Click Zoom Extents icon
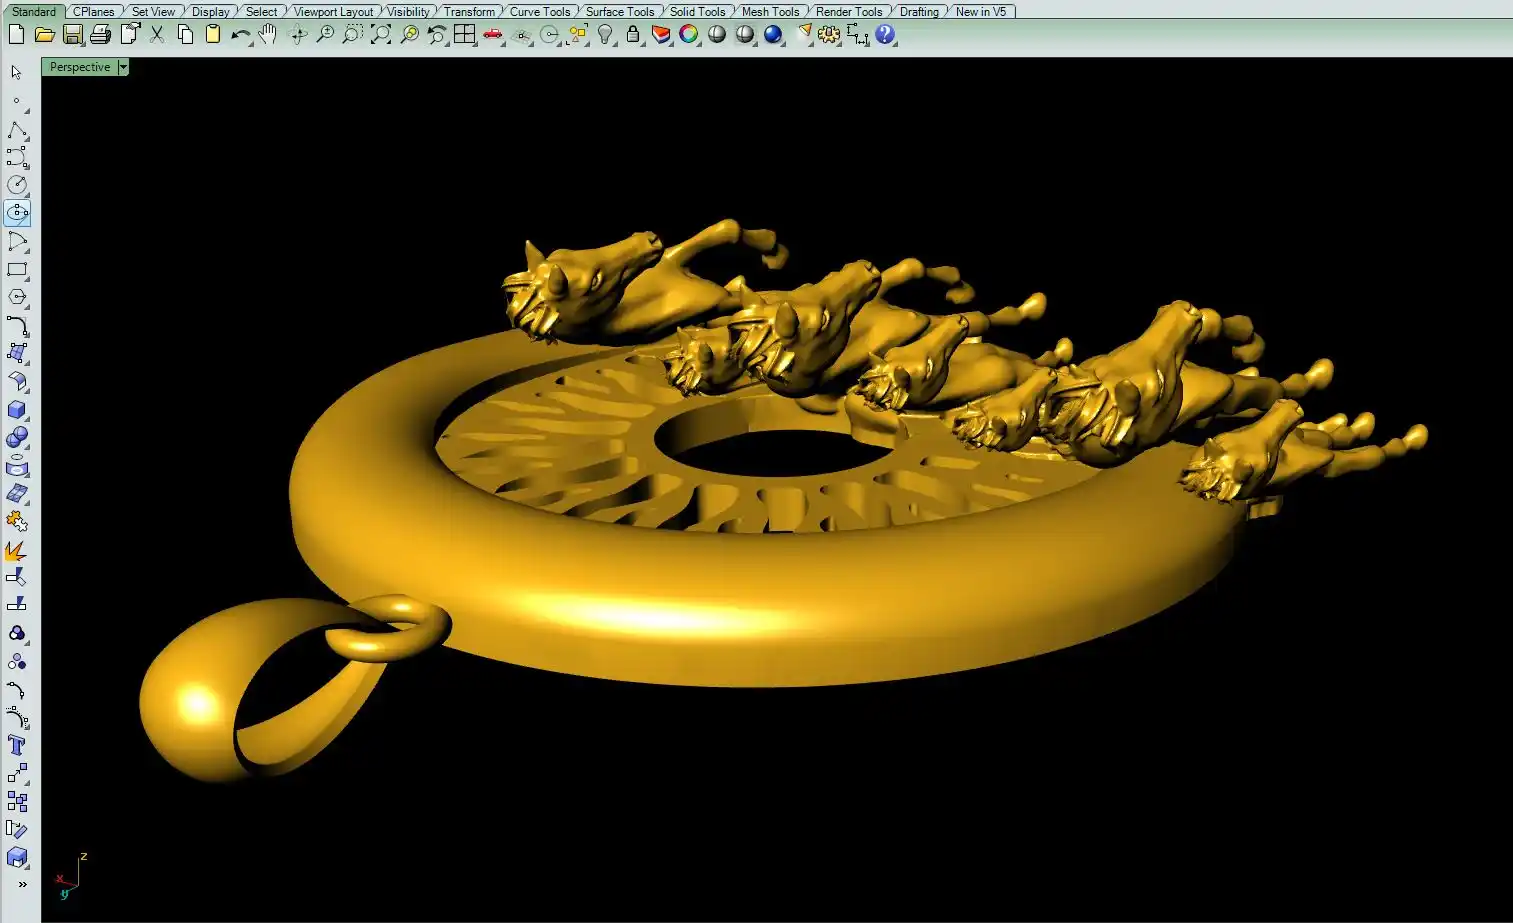1513x923 pixels. (x=381, y=35)
